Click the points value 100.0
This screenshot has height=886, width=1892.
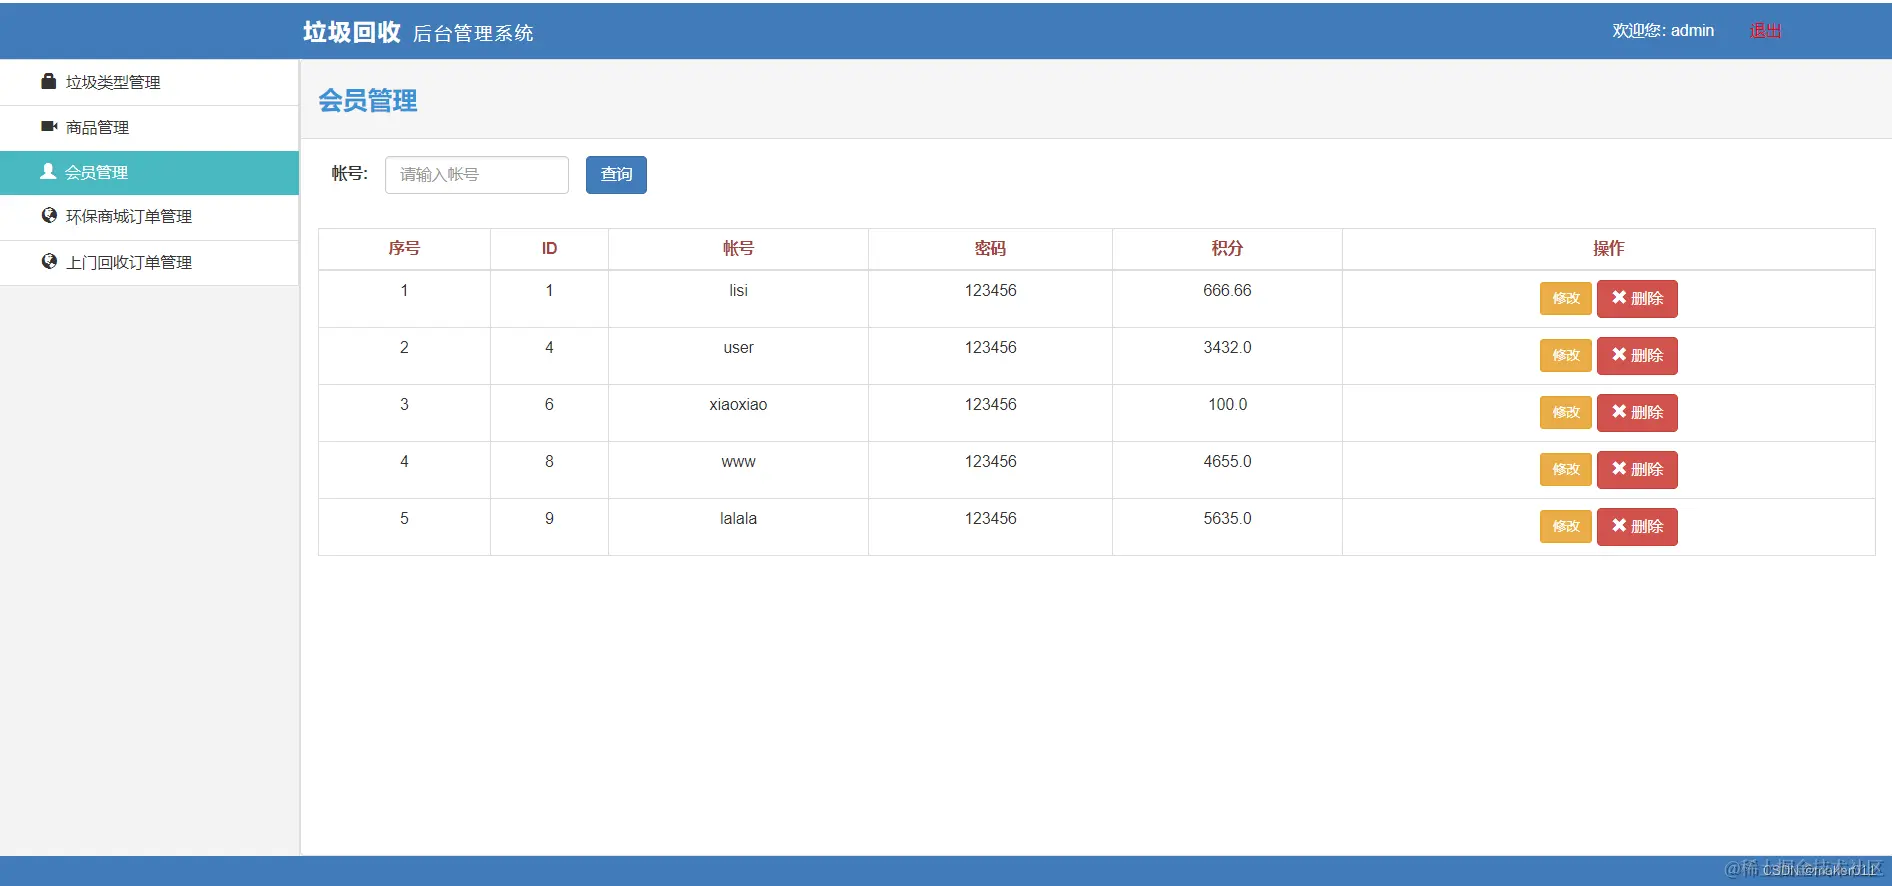(x=1227, y=404)
